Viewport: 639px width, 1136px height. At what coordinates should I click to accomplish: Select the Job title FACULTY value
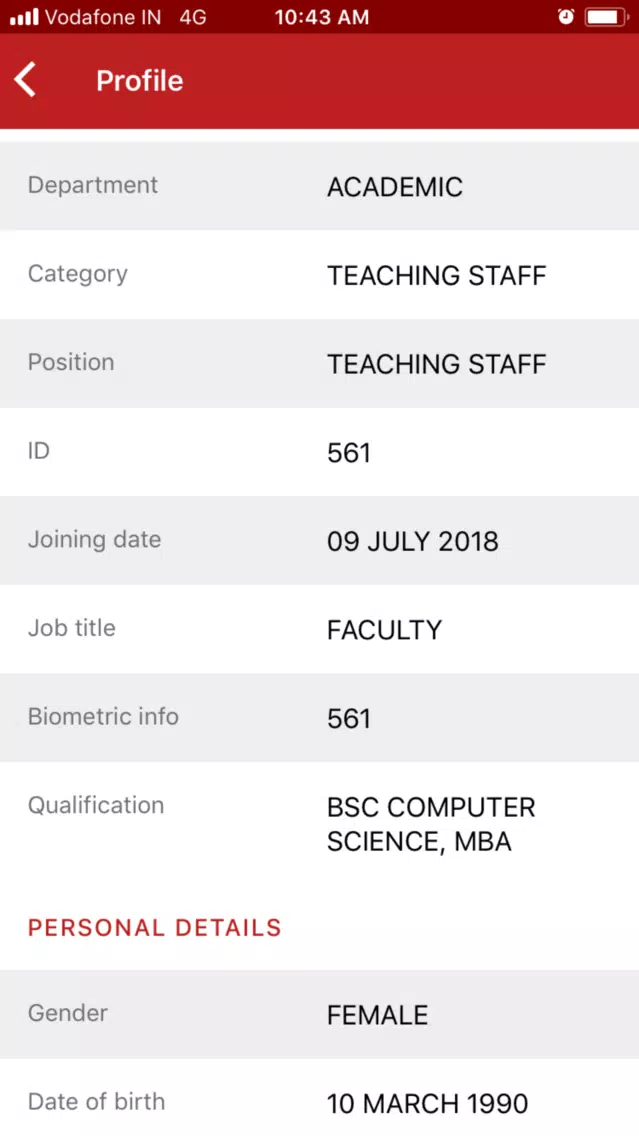coord(384,630)
